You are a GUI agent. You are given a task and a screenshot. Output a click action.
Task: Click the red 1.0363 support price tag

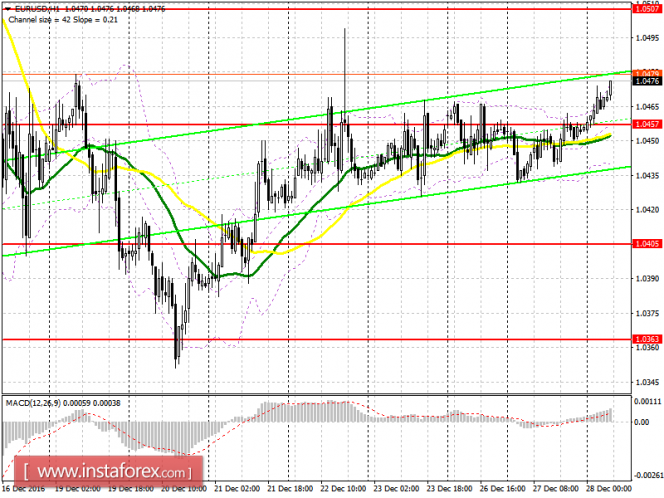[647, 339]
